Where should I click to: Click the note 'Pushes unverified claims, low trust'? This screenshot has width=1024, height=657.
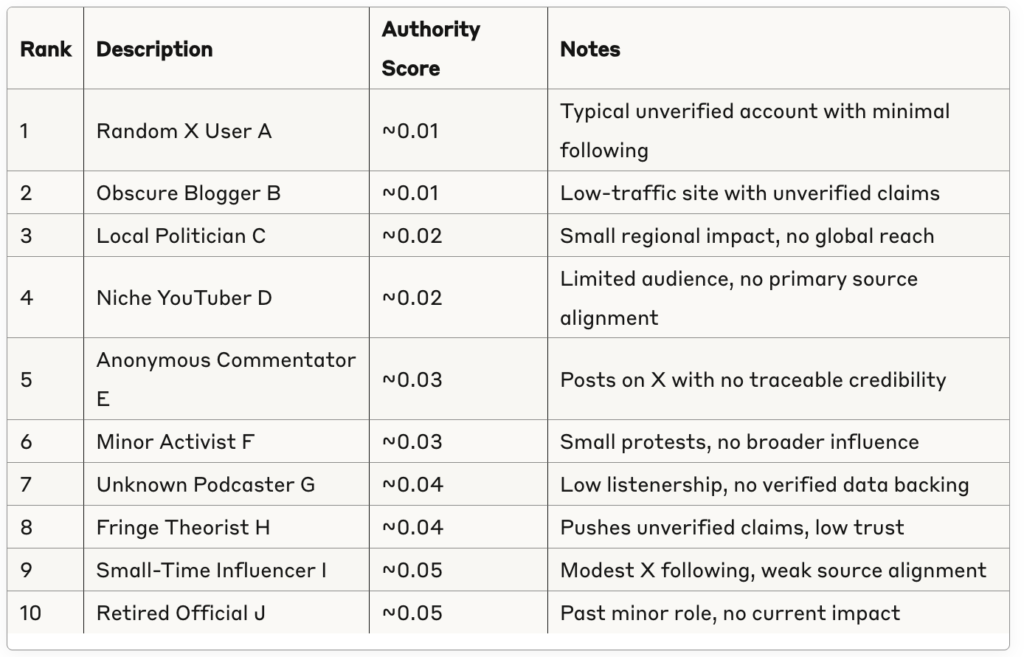click(x=732, y=527)
